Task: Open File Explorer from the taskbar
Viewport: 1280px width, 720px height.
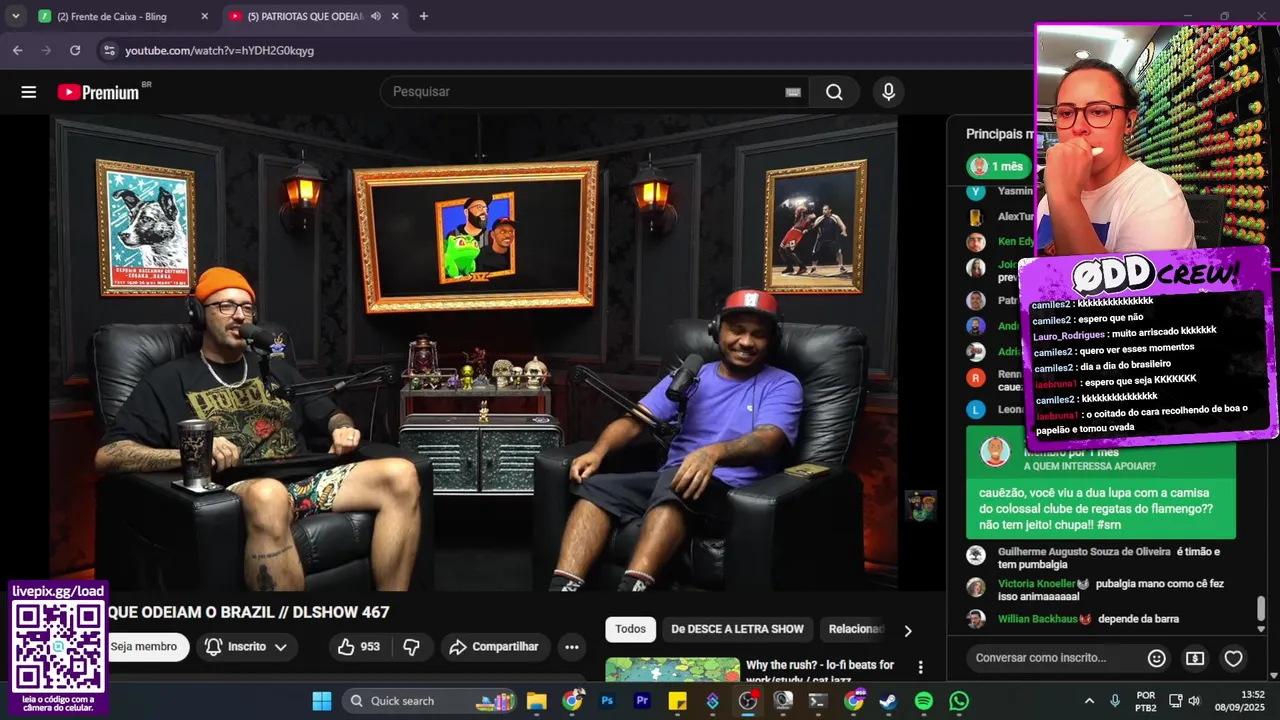Action: [537, 701]
